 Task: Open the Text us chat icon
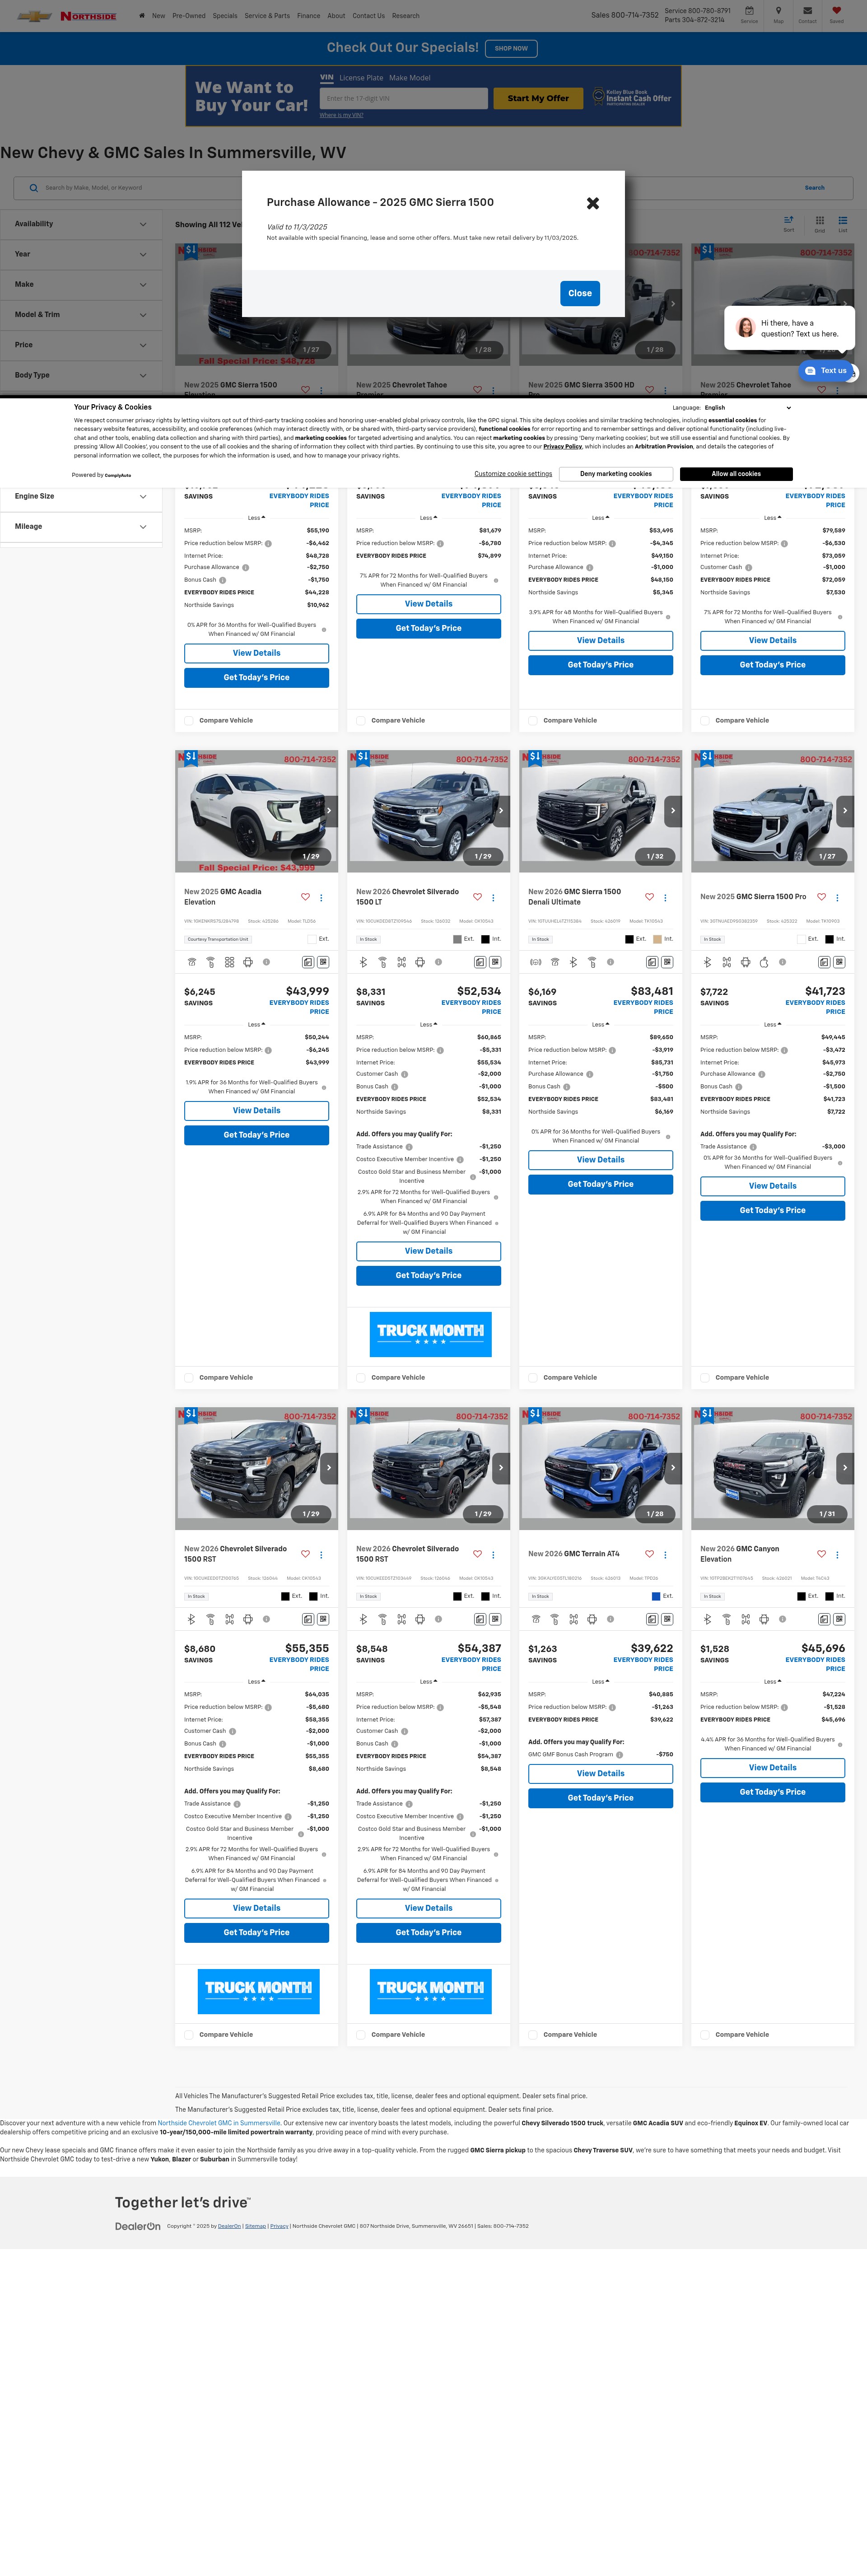coord(827,371)
